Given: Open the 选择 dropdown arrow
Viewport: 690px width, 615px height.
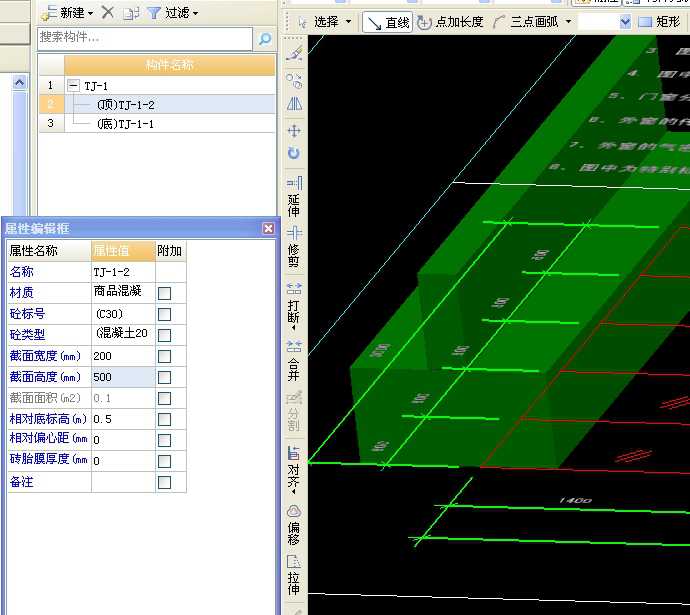Looking at the screenshot, I should [349, 22].
